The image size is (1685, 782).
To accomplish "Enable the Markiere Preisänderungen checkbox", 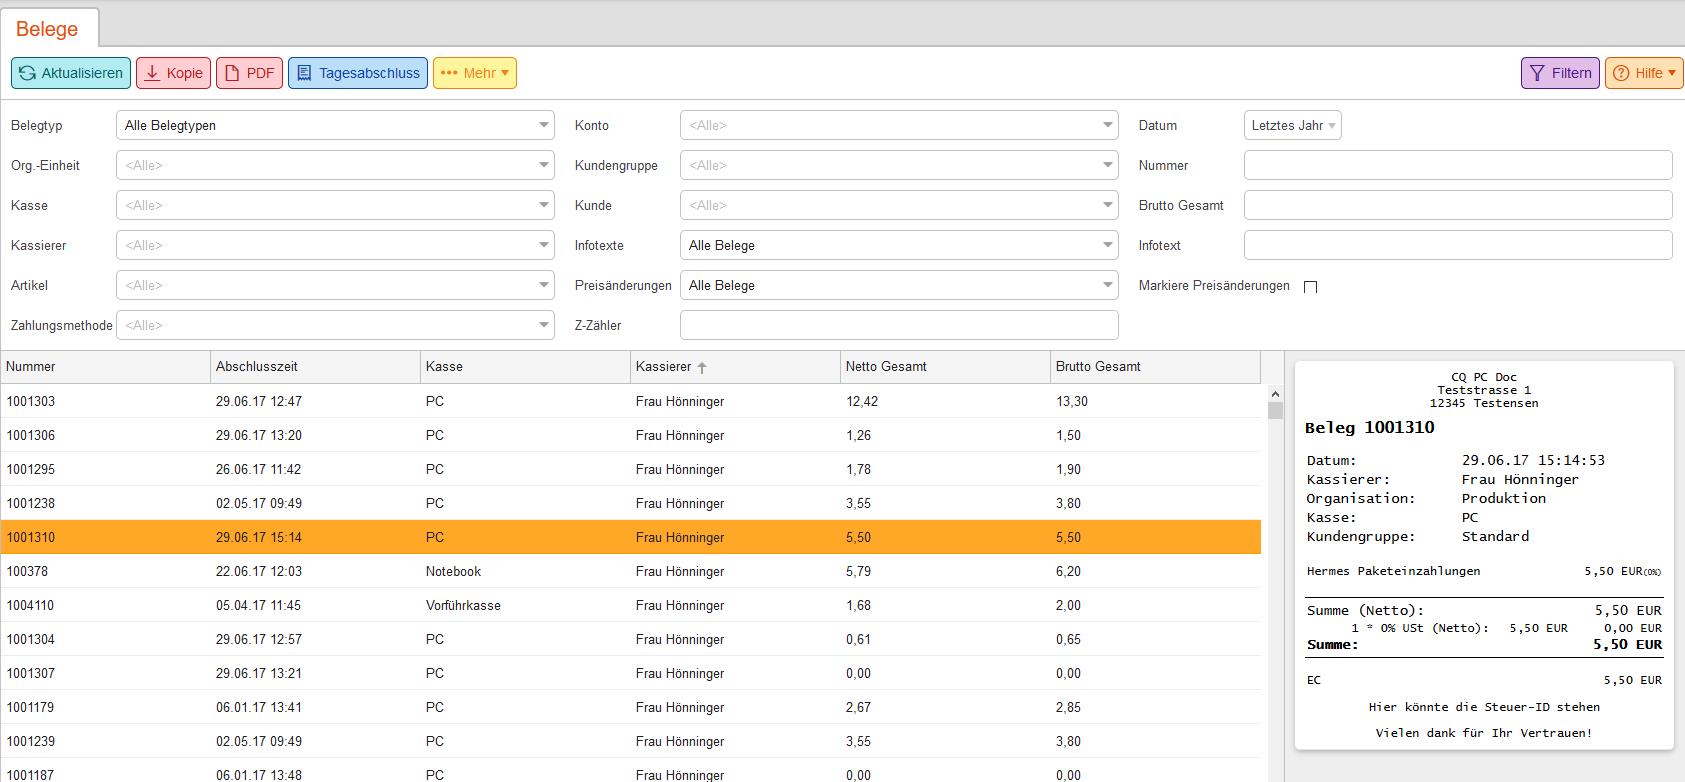I will pos(1310,287).
